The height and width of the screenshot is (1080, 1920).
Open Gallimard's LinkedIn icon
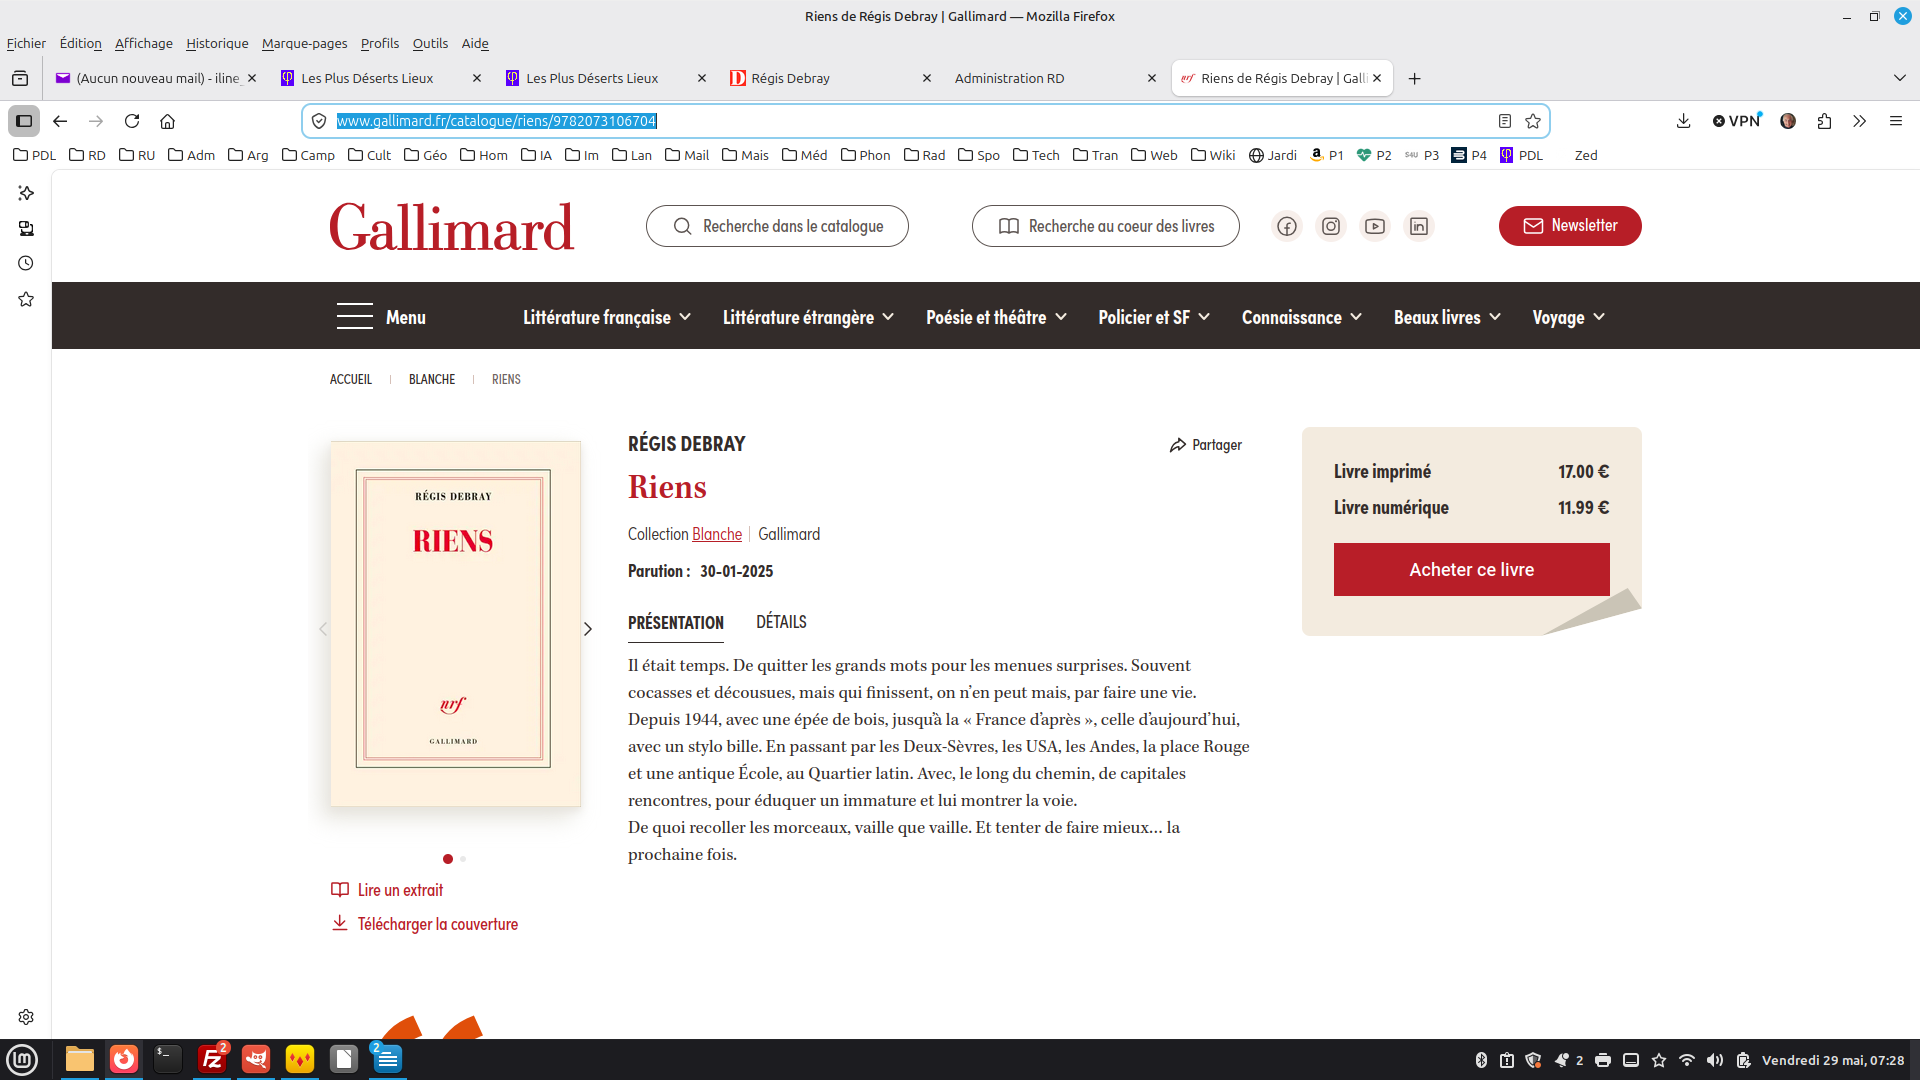1419,226
